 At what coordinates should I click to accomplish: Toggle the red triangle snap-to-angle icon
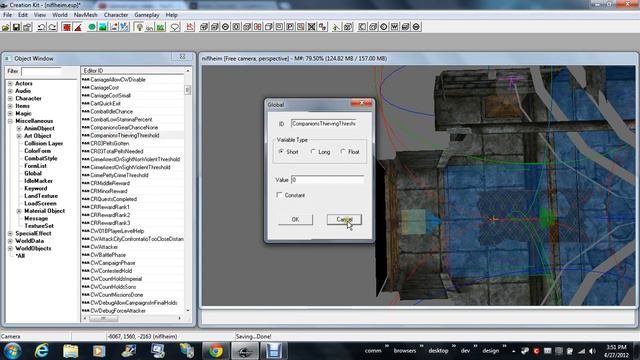pyautogui.click(x=78, y=27)
